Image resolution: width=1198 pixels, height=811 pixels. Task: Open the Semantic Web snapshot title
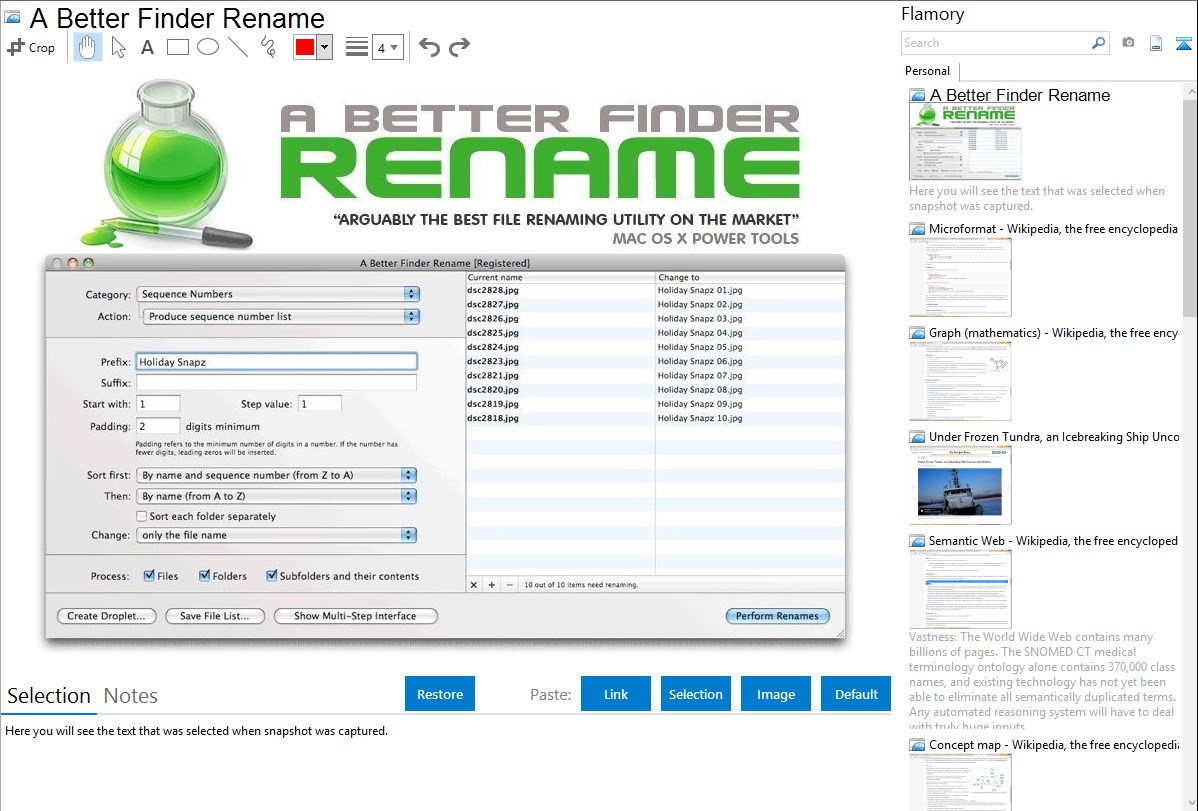pyautogui.click(x=1053, y=540)
